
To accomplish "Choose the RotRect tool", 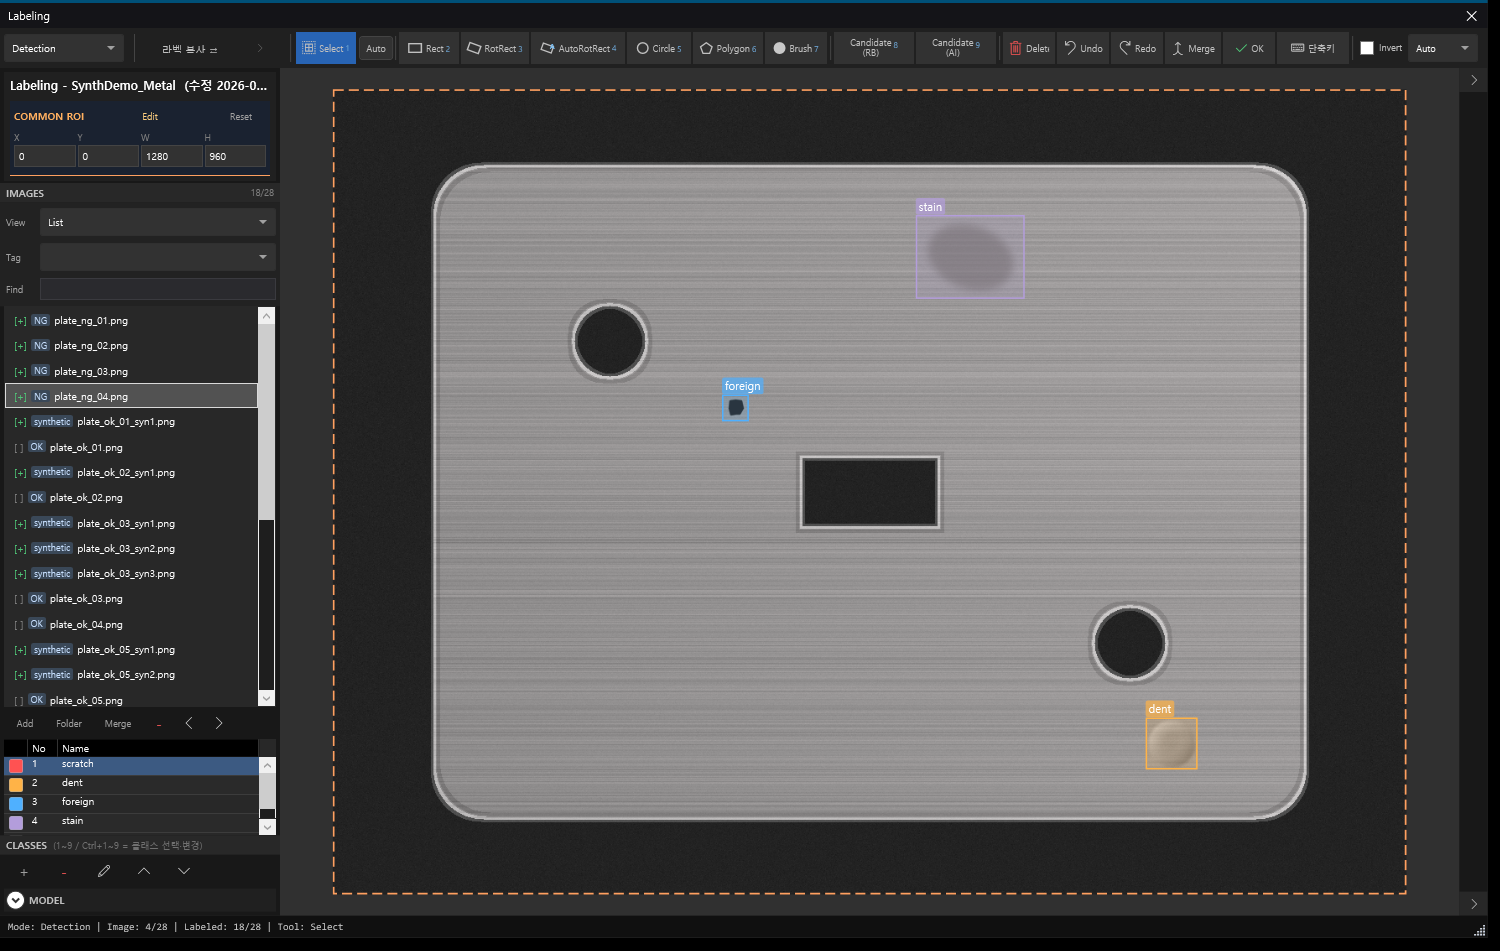I will pyautogui.click(x=495, y=48).
